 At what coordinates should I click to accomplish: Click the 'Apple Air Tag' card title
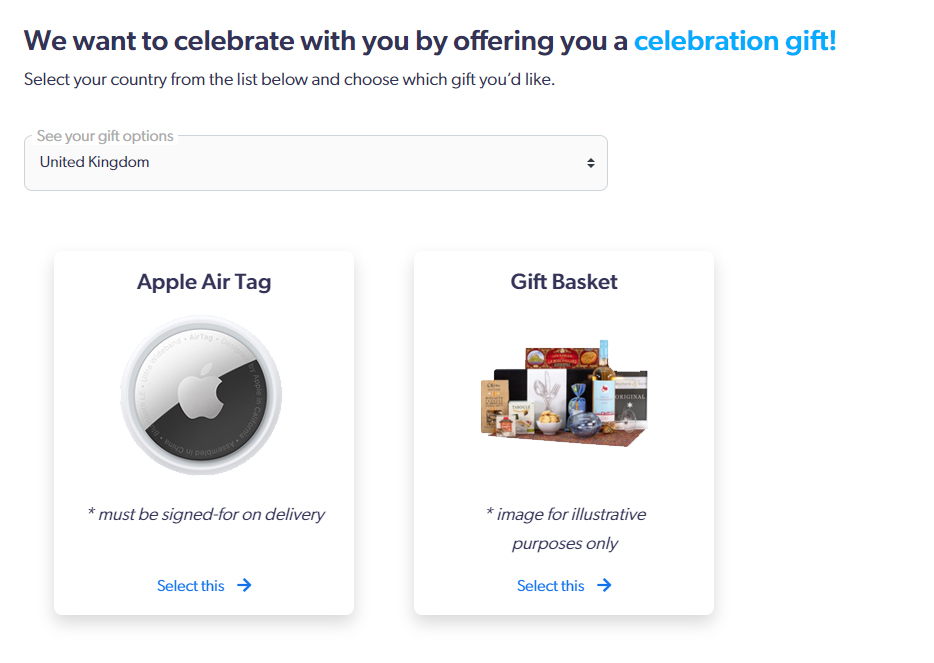click(x=204, y=282)
